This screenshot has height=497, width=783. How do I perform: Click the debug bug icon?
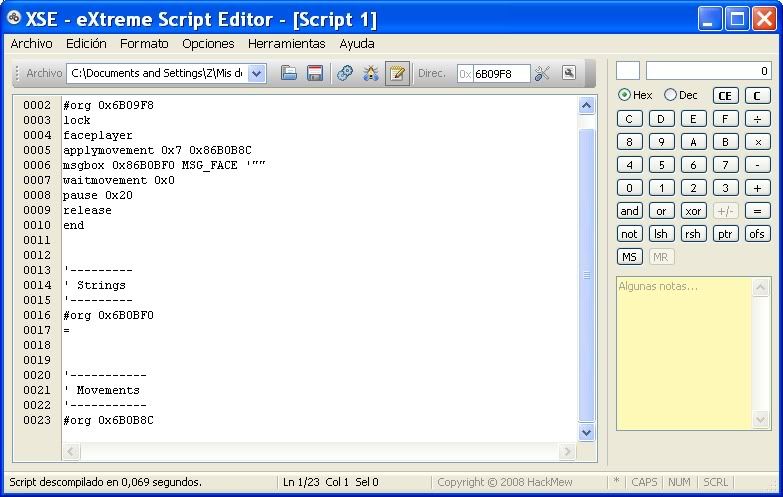371,73
